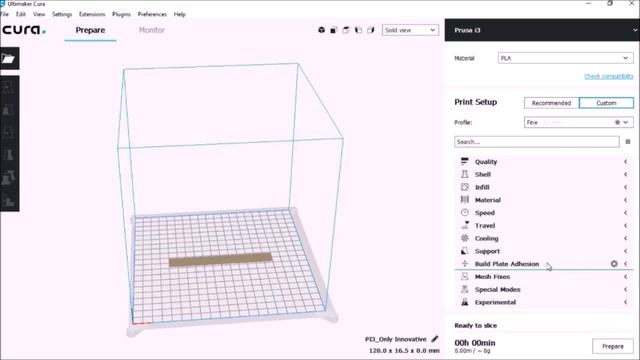Viewport: 640px width, 360px height.
Task: Select the Mirror tool in left sidebar
Action: click(x=9, y=155)
